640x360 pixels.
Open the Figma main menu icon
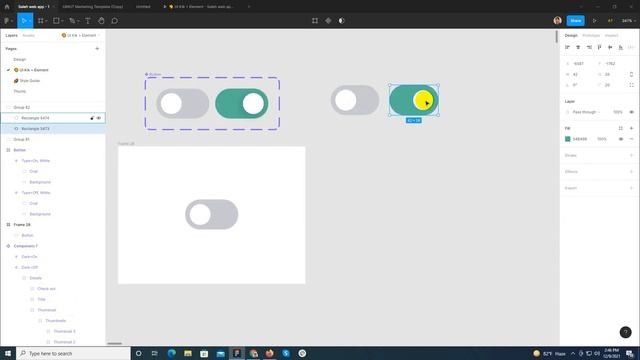tap(7, 20)
